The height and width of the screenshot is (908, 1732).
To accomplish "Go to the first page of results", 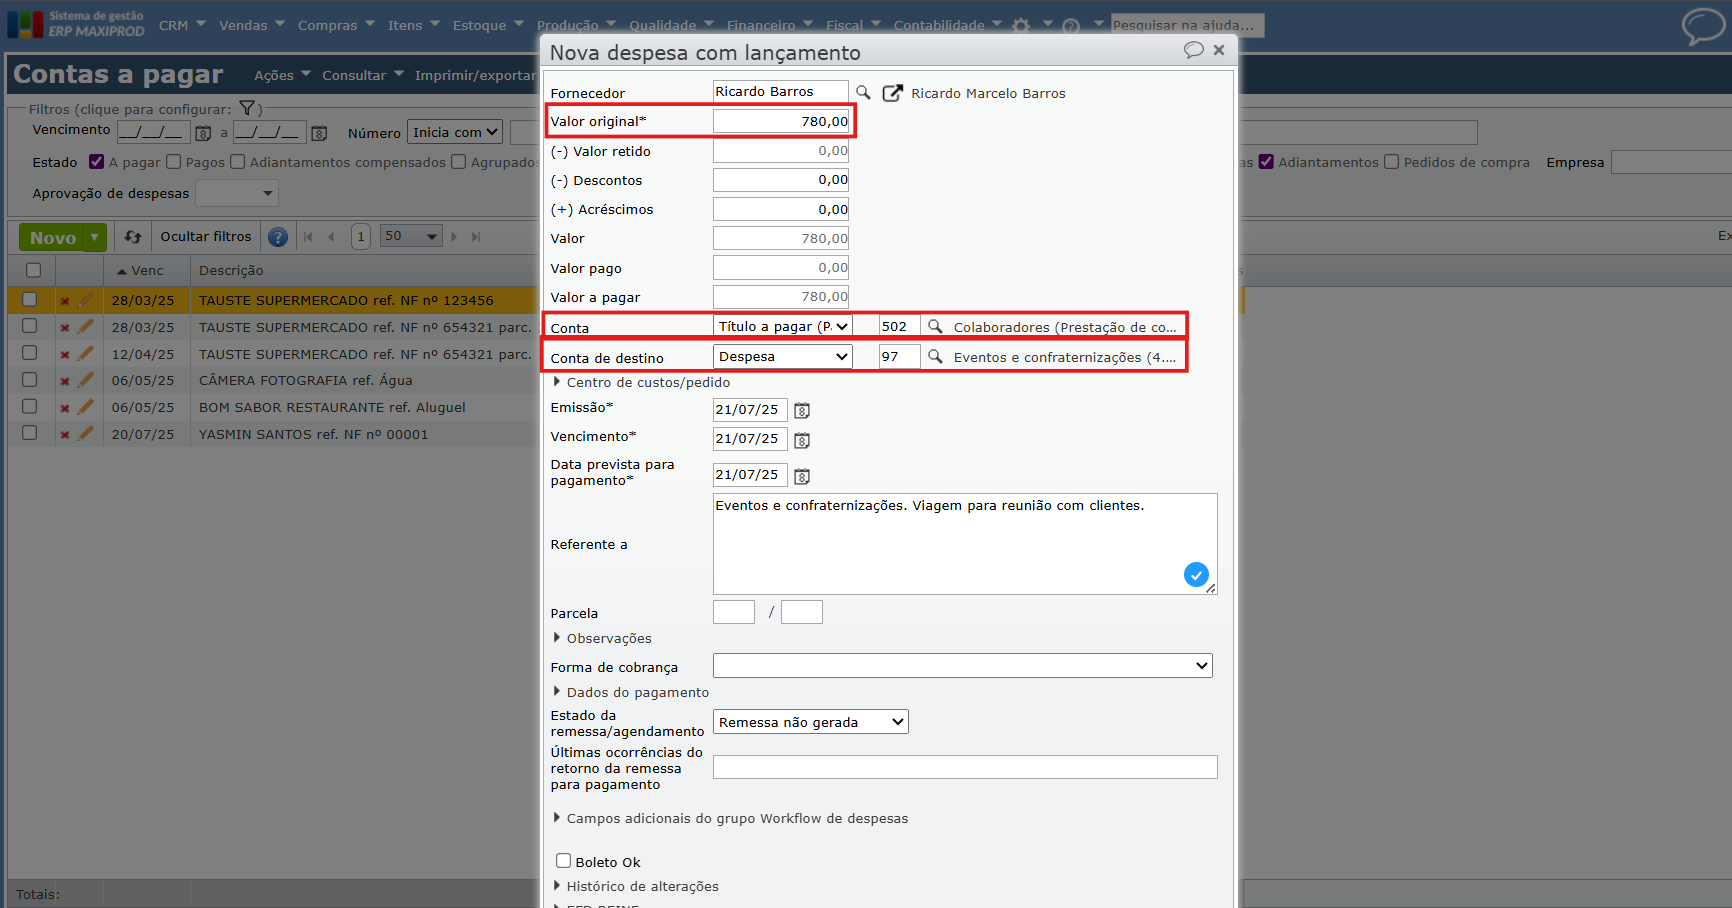I will (308, 237).
